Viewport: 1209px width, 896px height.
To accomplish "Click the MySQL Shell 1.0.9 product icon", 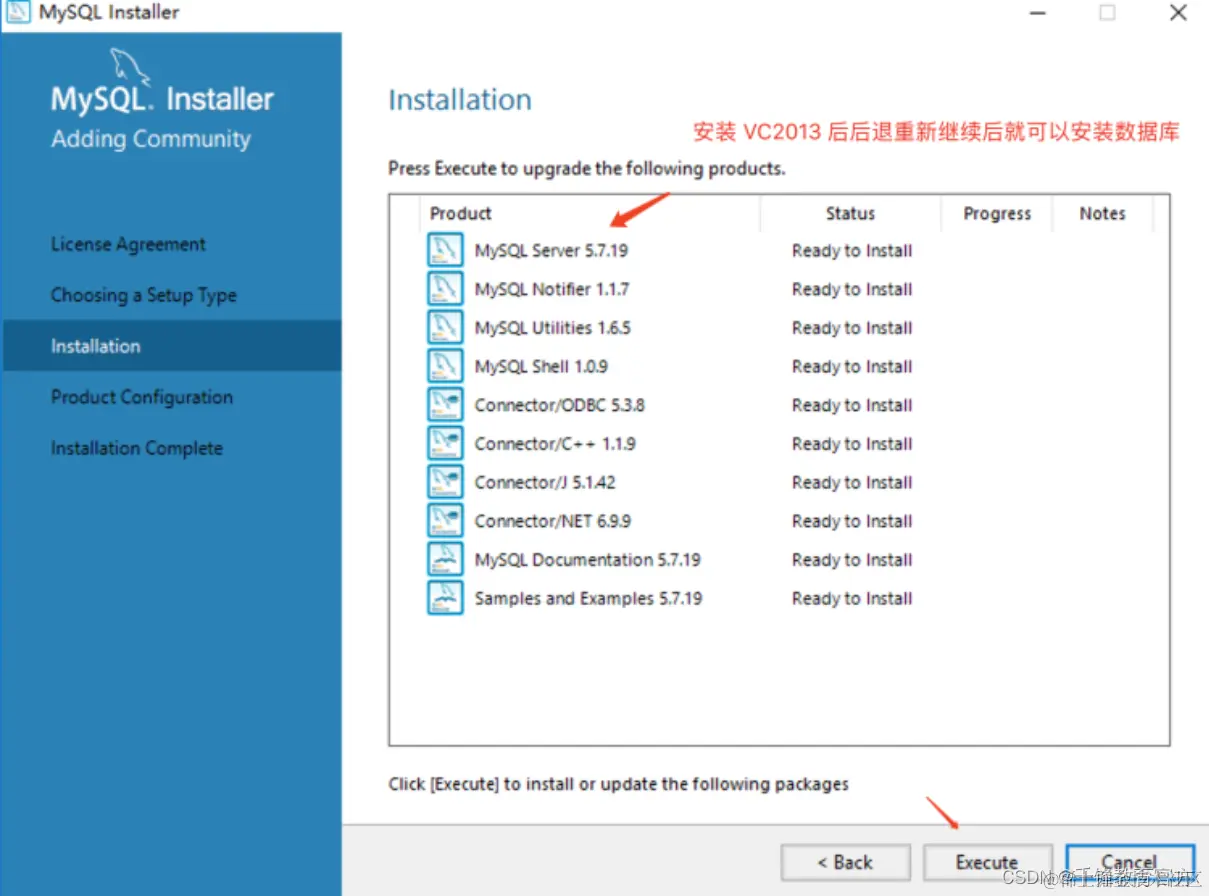I will [445, 366].
